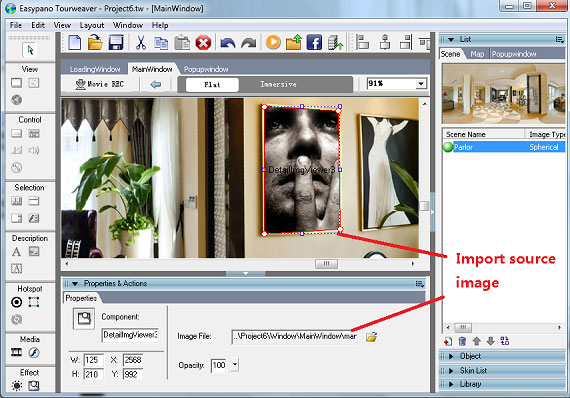
Task: Browse for image file with folder icon
Action: click(x=371, y=337)
